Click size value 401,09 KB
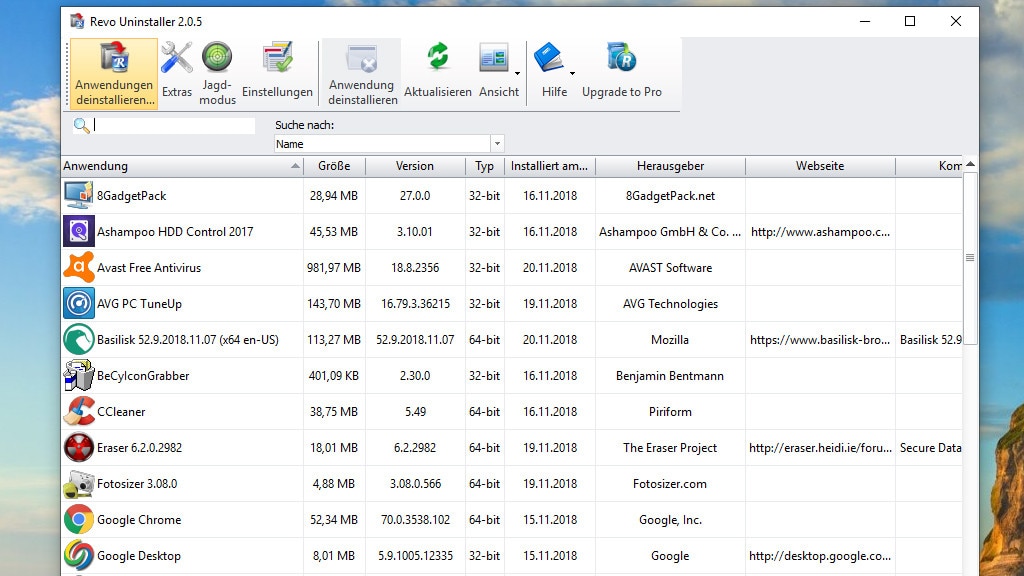Screen dimensions: 1024x576 click(334, 376)
